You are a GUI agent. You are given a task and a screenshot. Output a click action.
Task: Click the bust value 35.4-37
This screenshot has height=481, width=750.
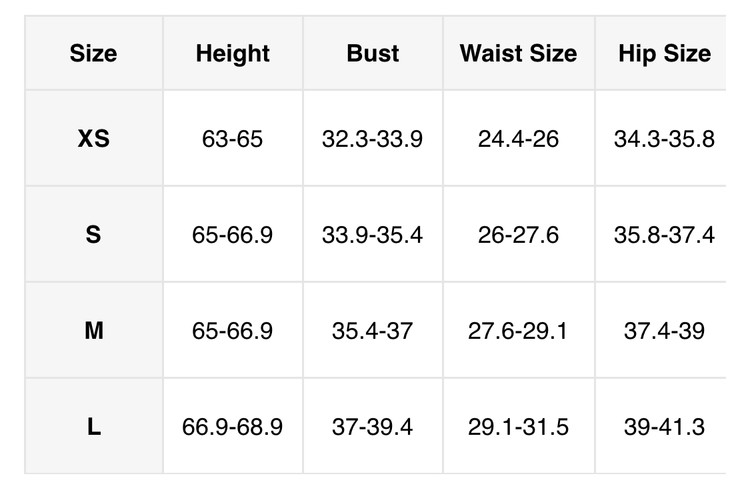[372, 331]
